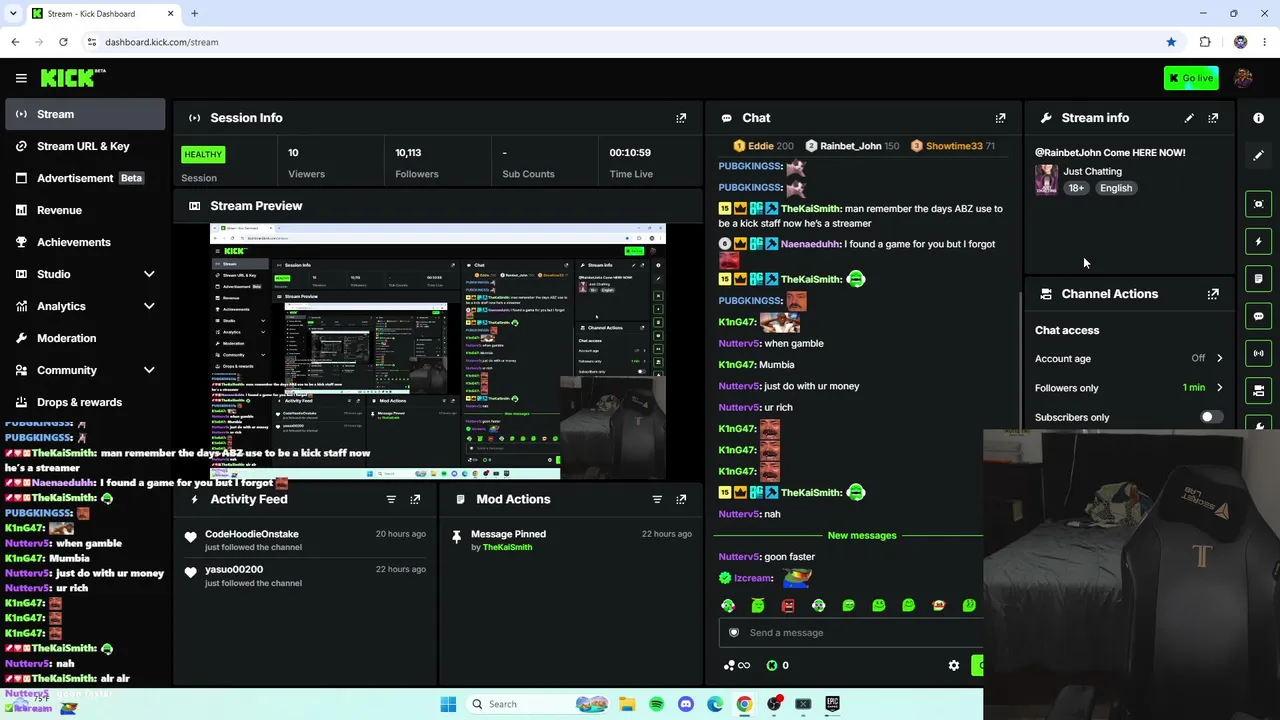Click the lightning bolt icon in right rail

1258,241
